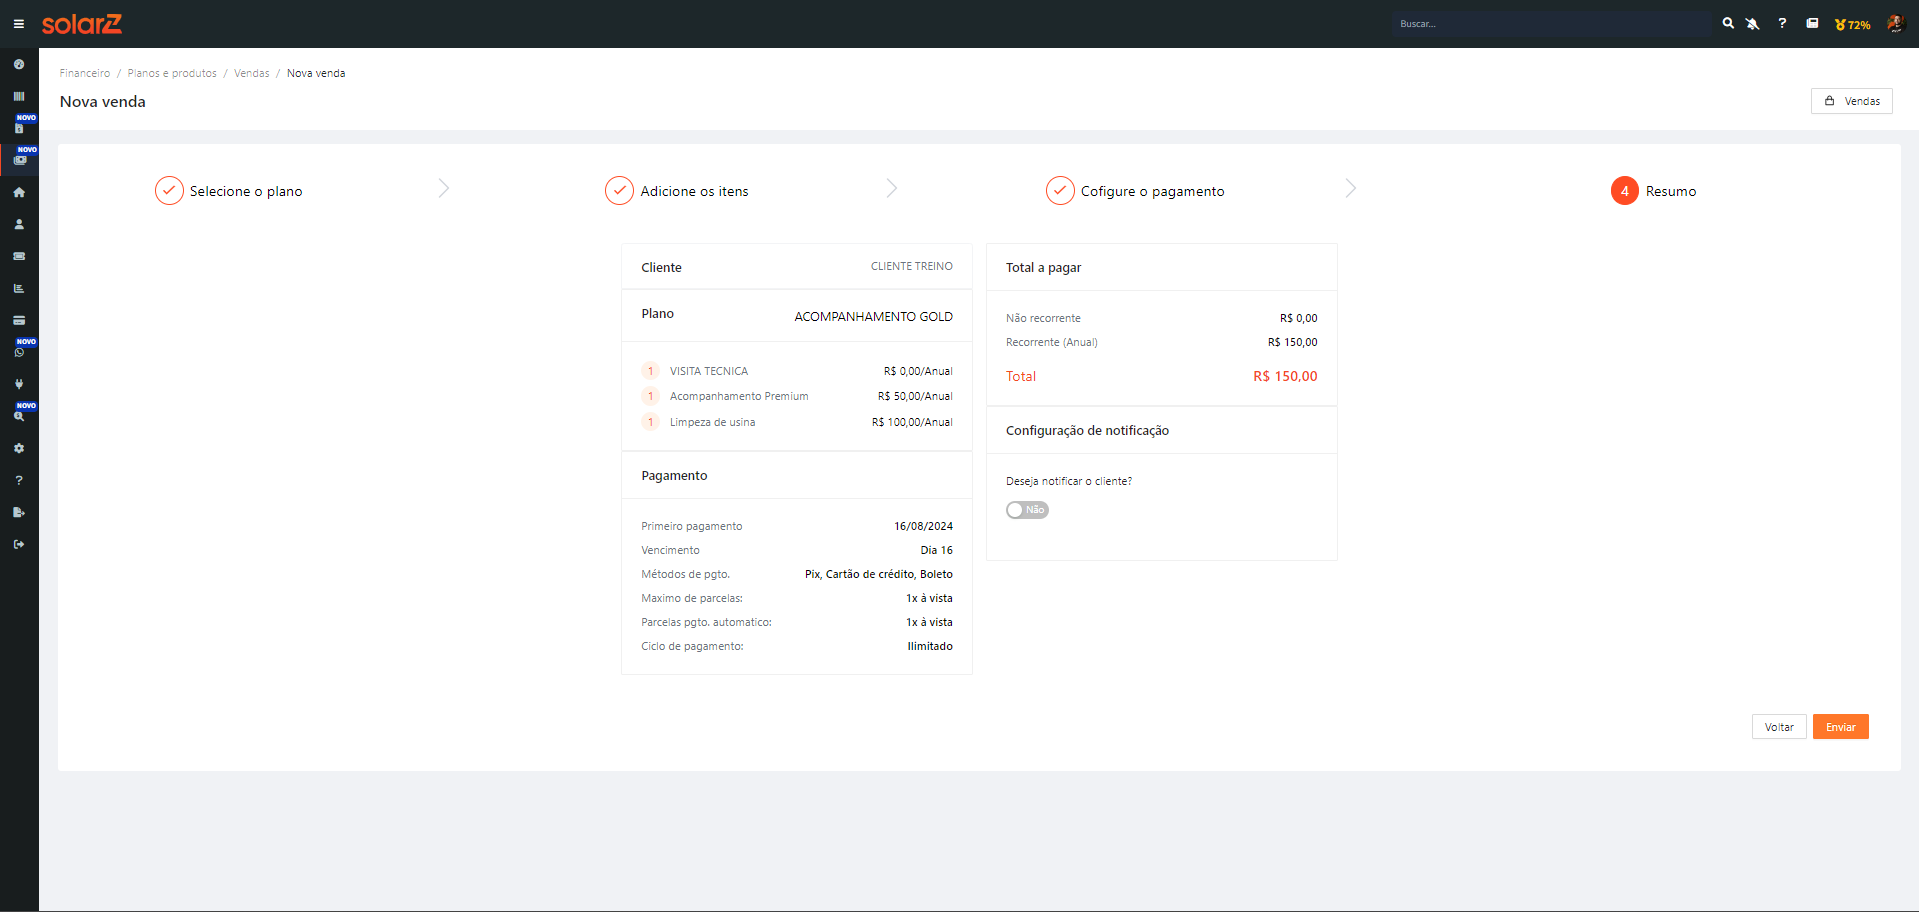Click the logout icon at the sidebar bottom
Viewport: 1919px width, 912px height.
tap(19, 544)
